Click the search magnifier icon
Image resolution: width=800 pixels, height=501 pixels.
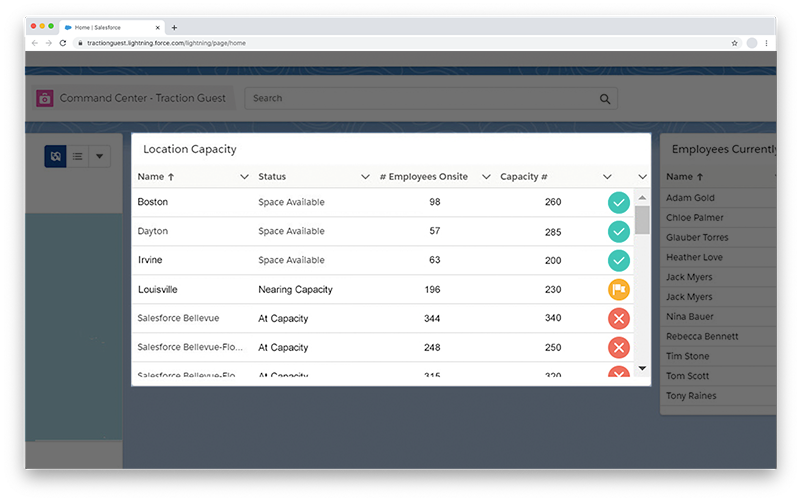(x=605, y=99)
